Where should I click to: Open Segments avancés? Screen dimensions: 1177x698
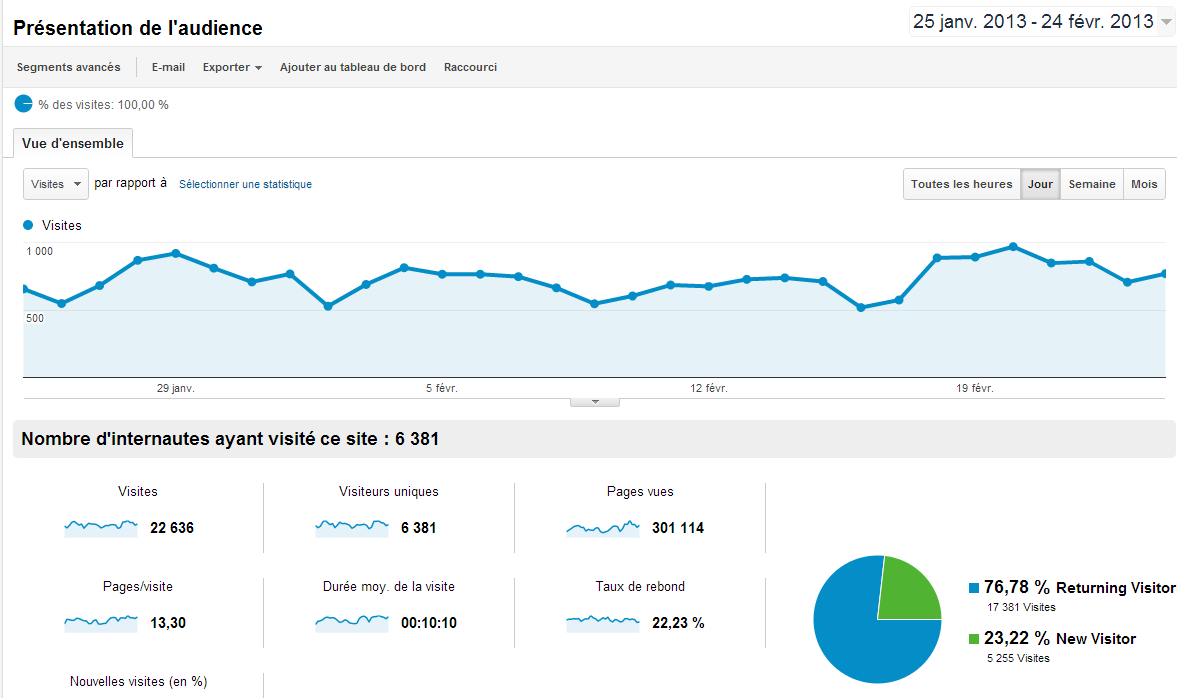(x=68, y=67)
